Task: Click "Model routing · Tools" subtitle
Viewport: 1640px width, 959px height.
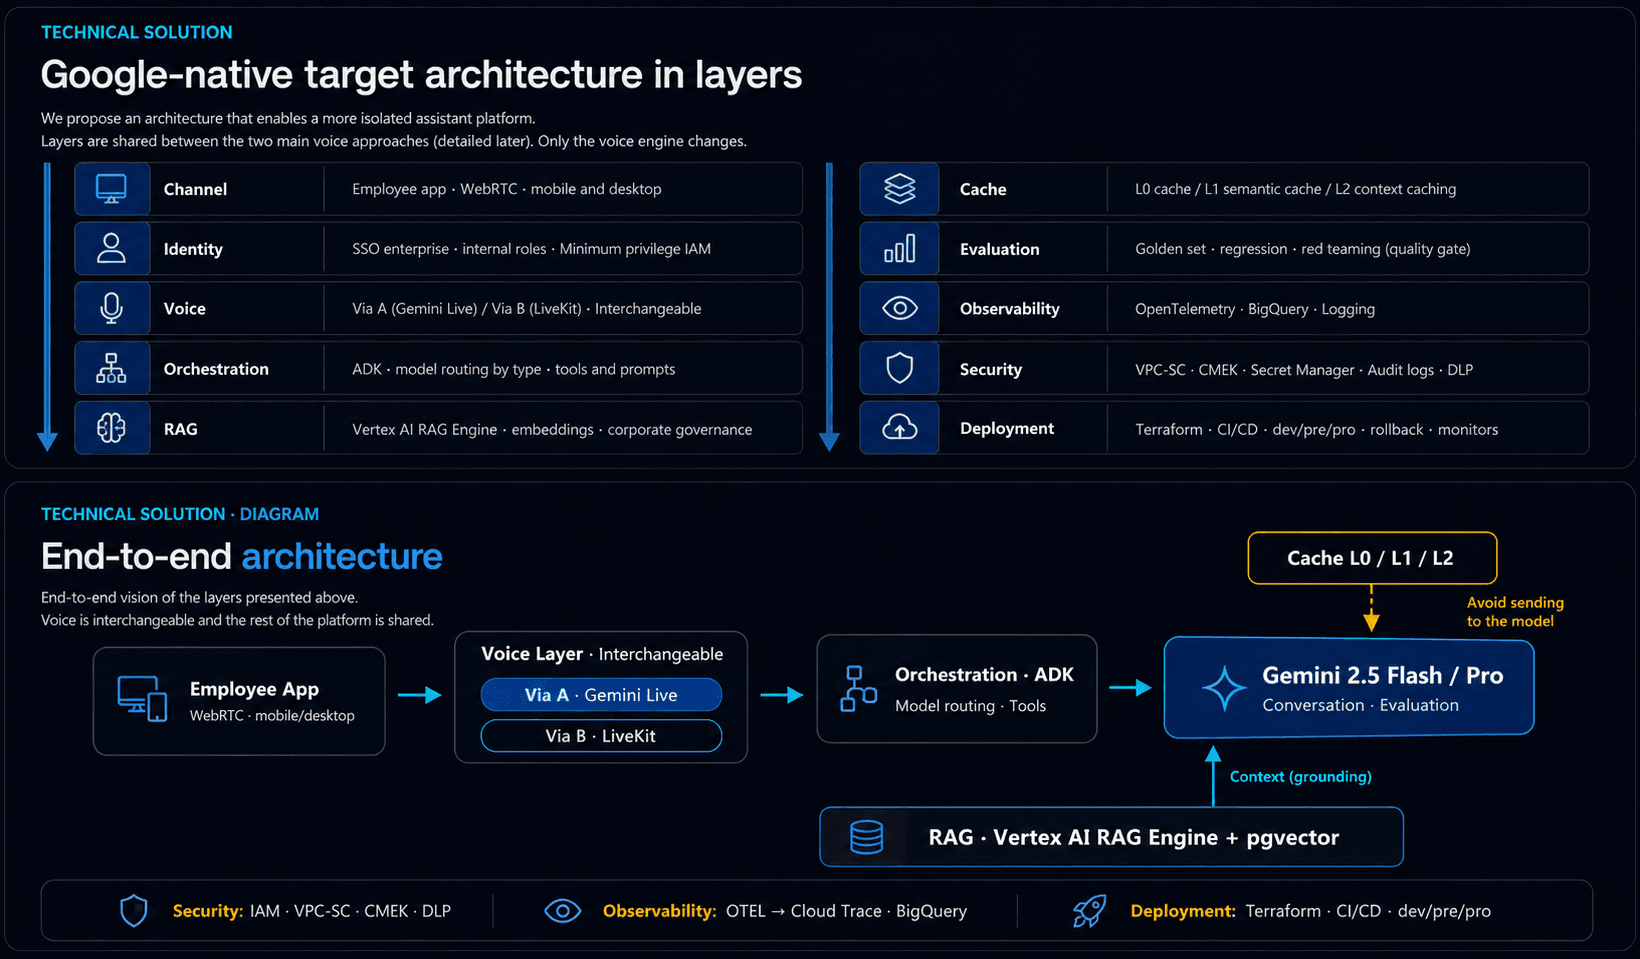Action: tap(970, 706)
